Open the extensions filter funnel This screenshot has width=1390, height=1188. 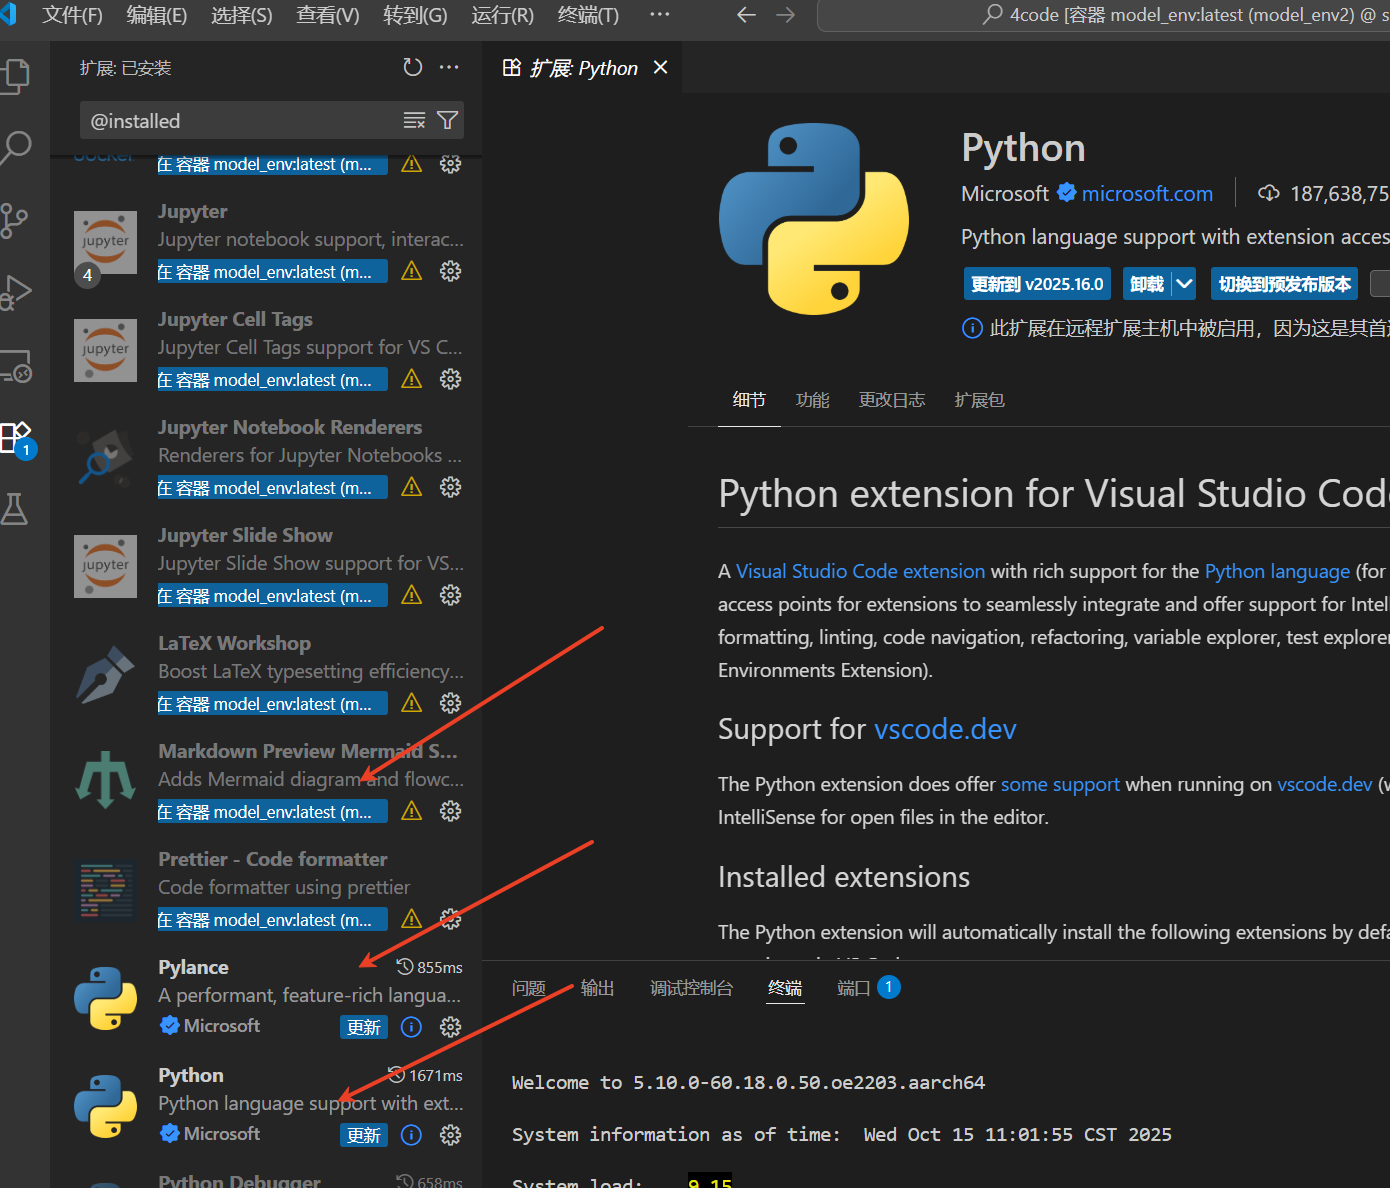coord(448,121)
